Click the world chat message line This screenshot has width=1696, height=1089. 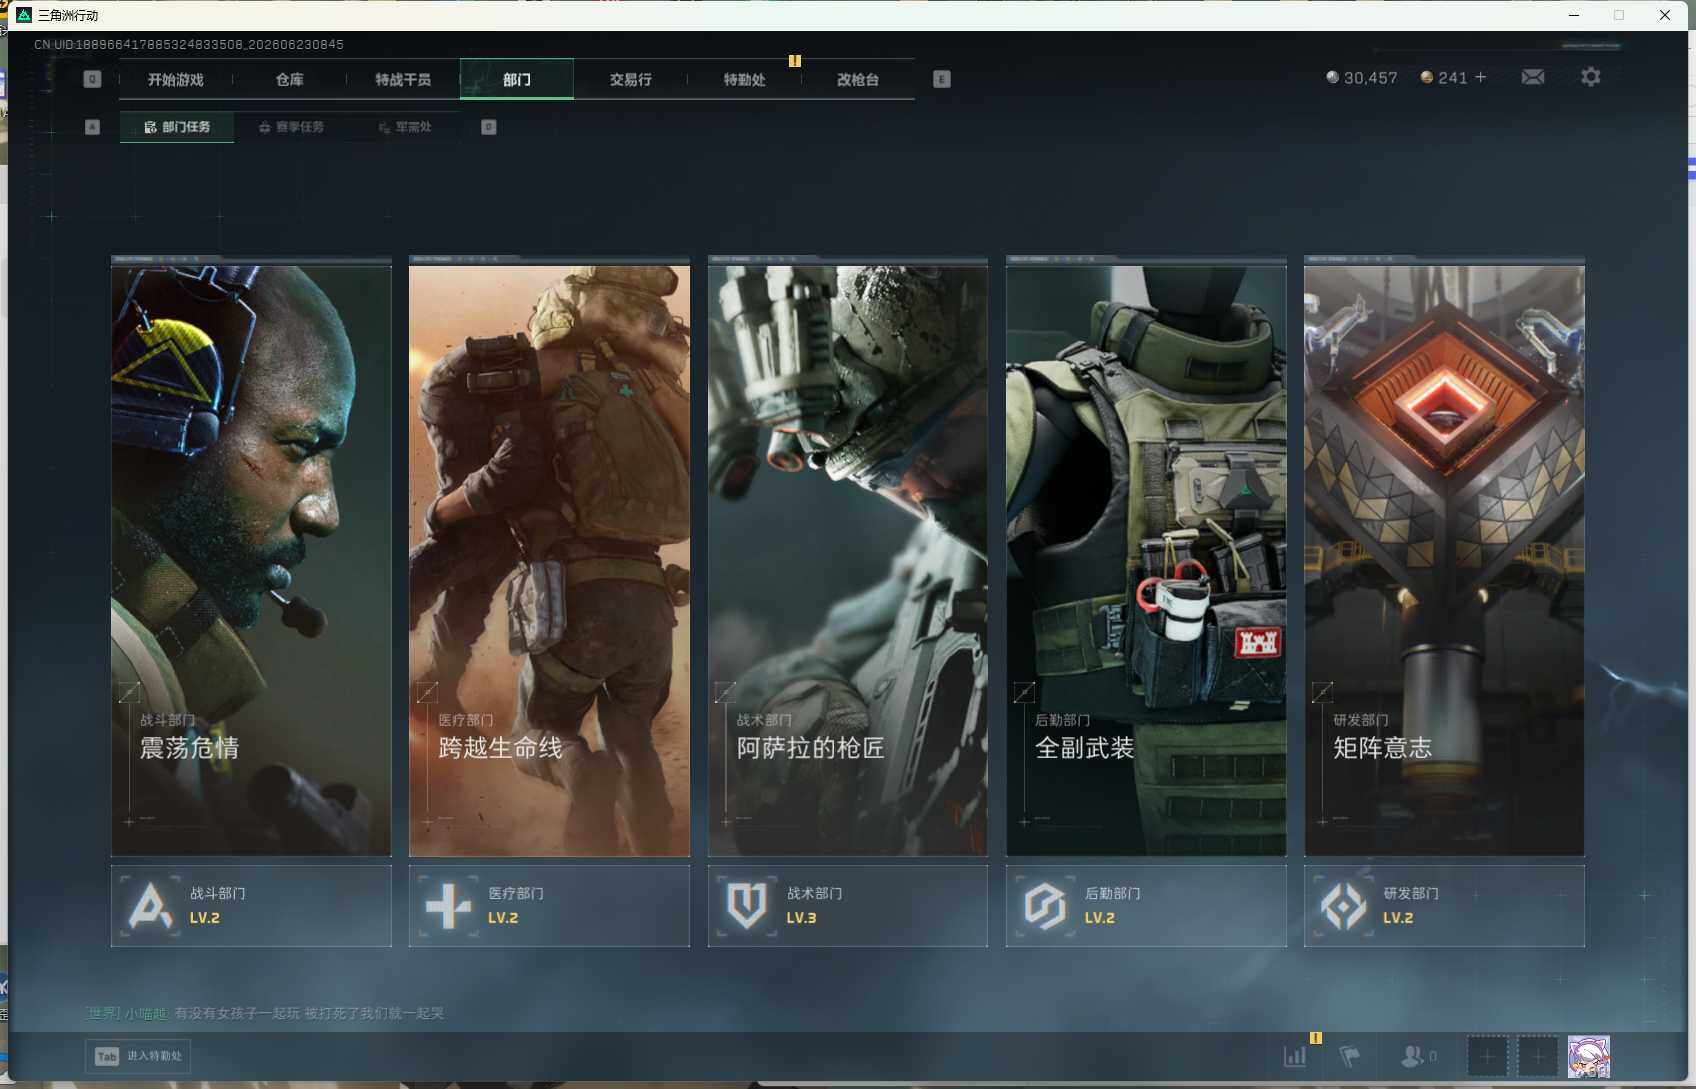tap(265, 1013)
